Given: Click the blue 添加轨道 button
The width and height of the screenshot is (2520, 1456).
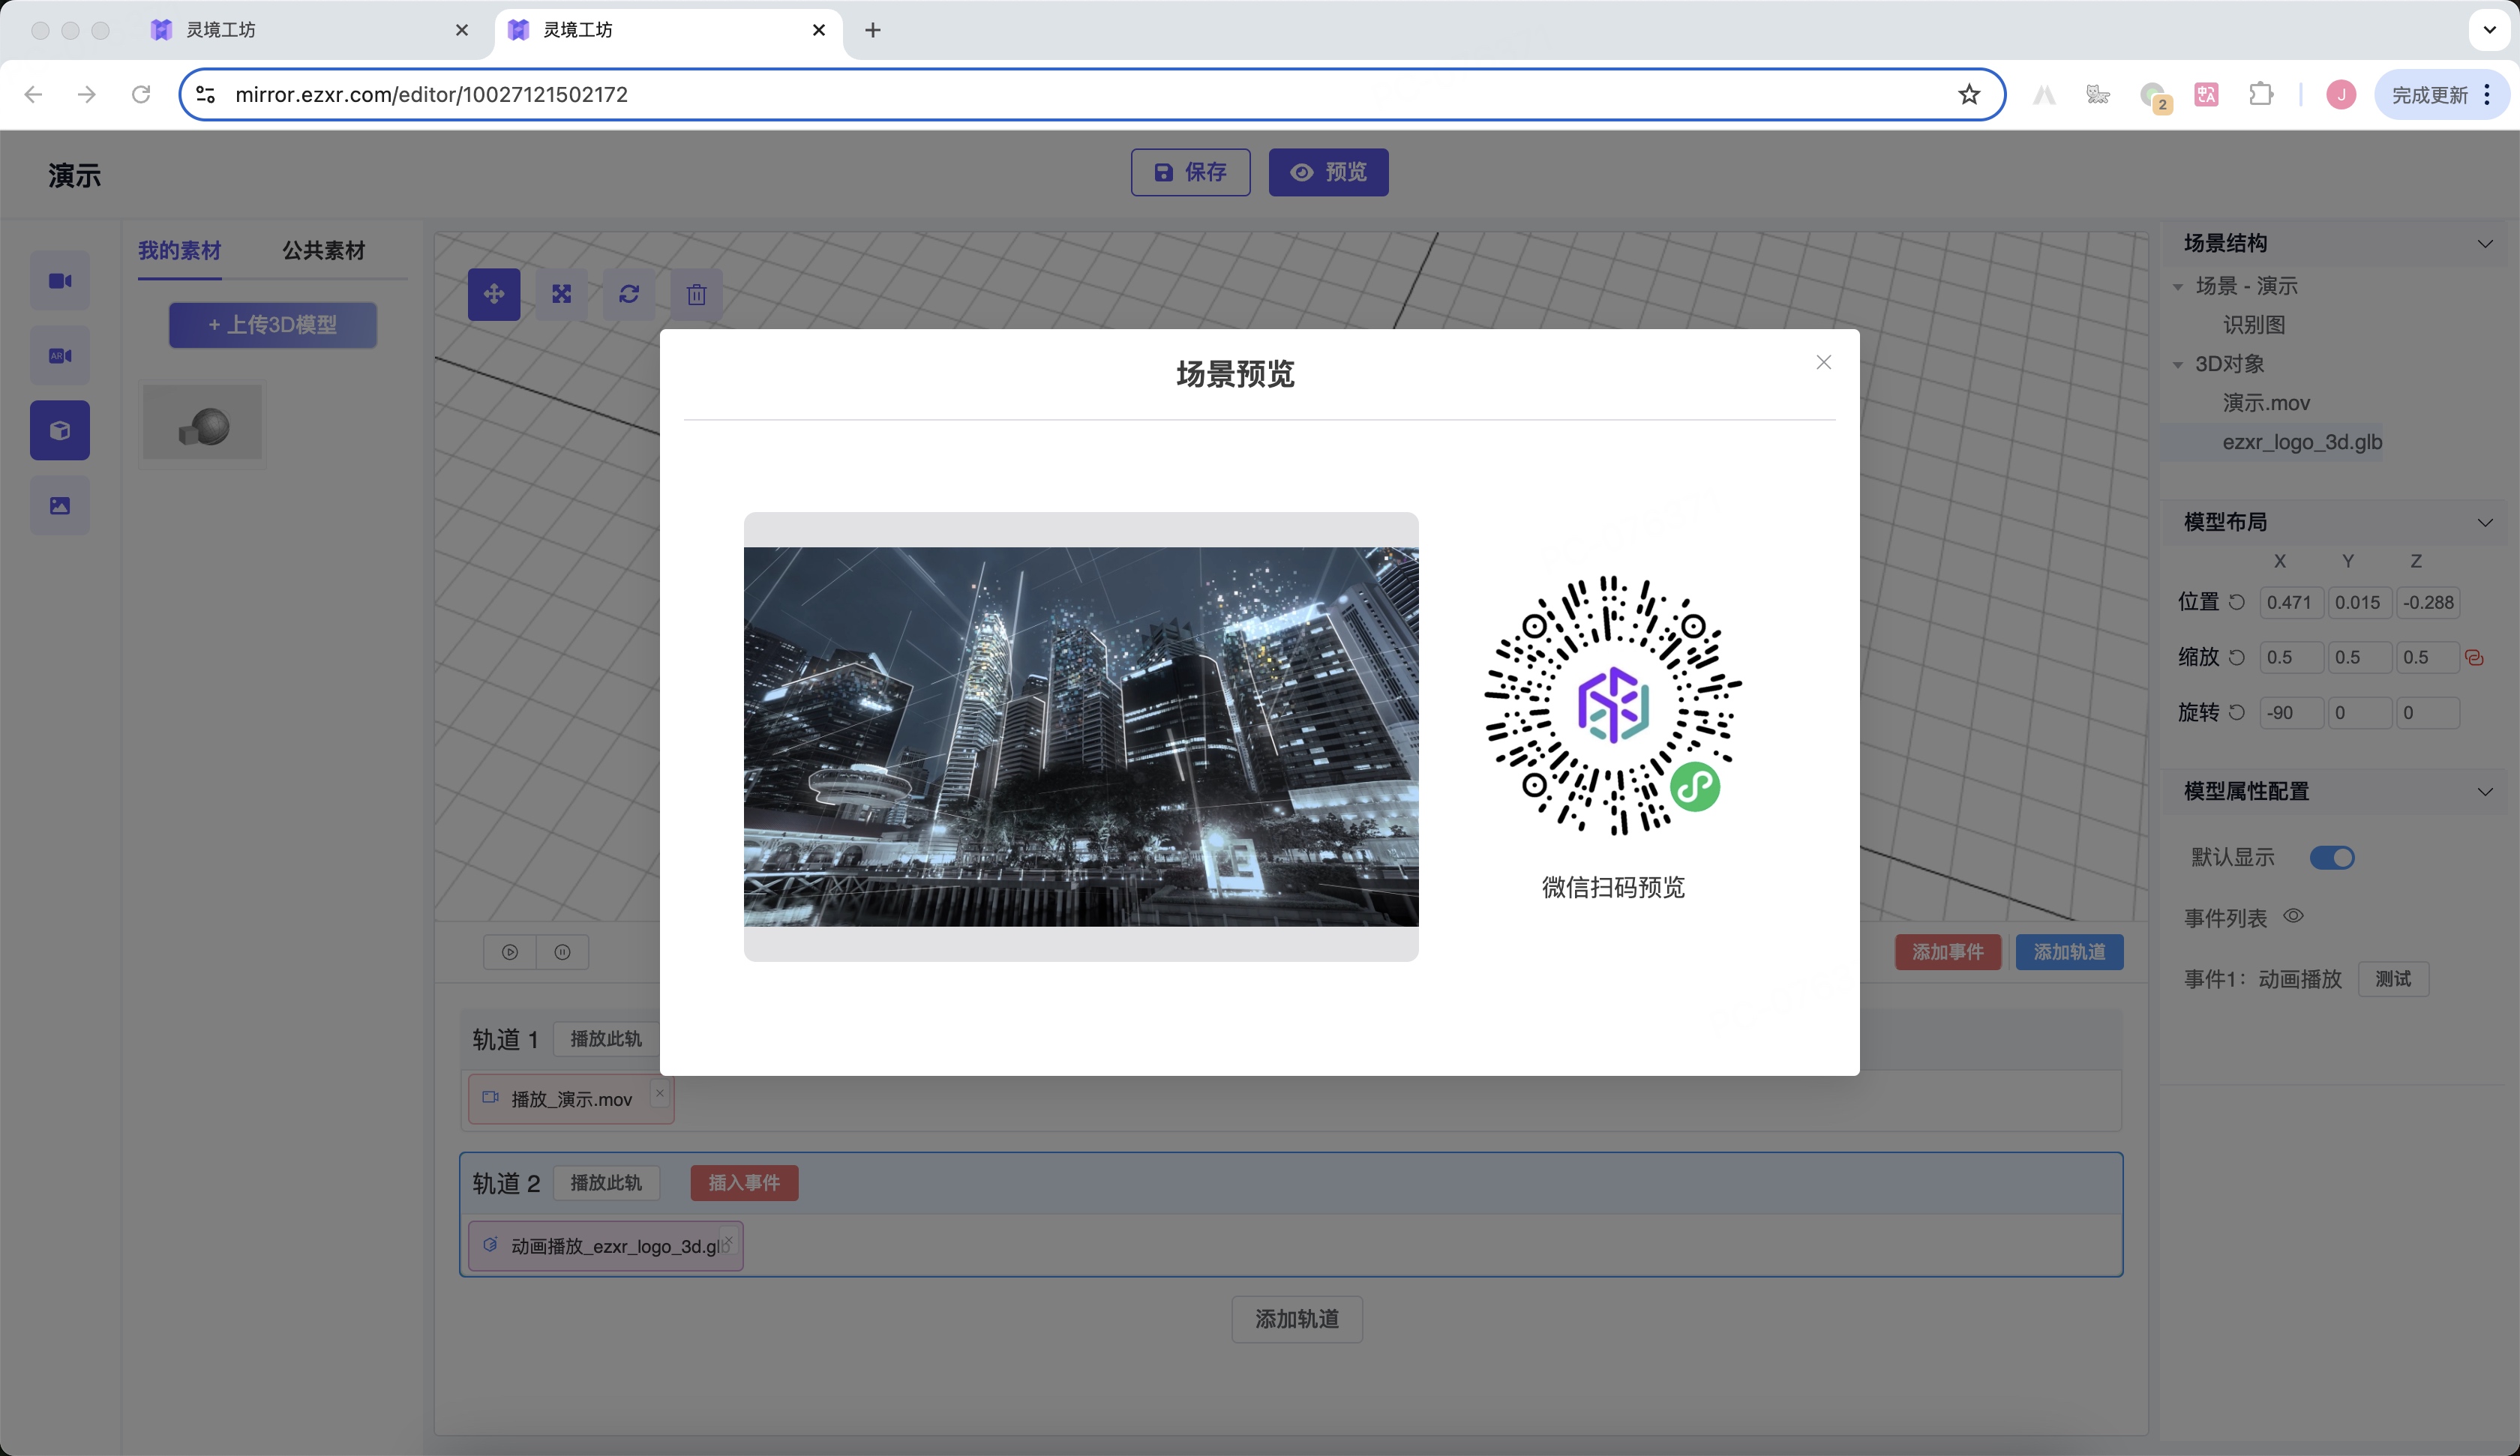Looking at the screenshot, I should (x=2069, y=952).
